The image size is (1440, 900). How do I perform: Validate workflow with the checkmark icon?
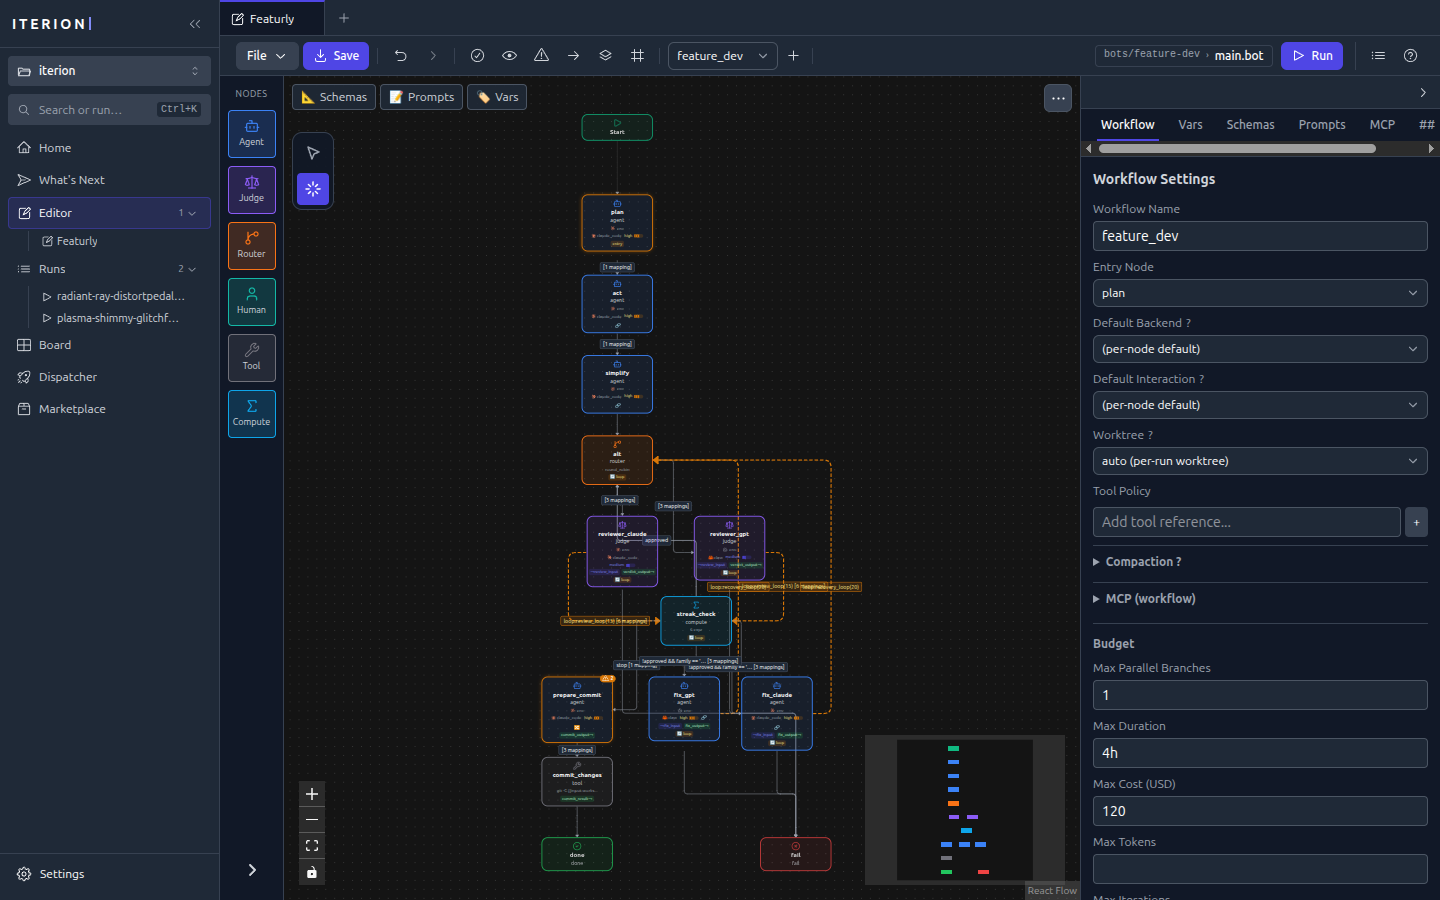click(x=478, y=56)
